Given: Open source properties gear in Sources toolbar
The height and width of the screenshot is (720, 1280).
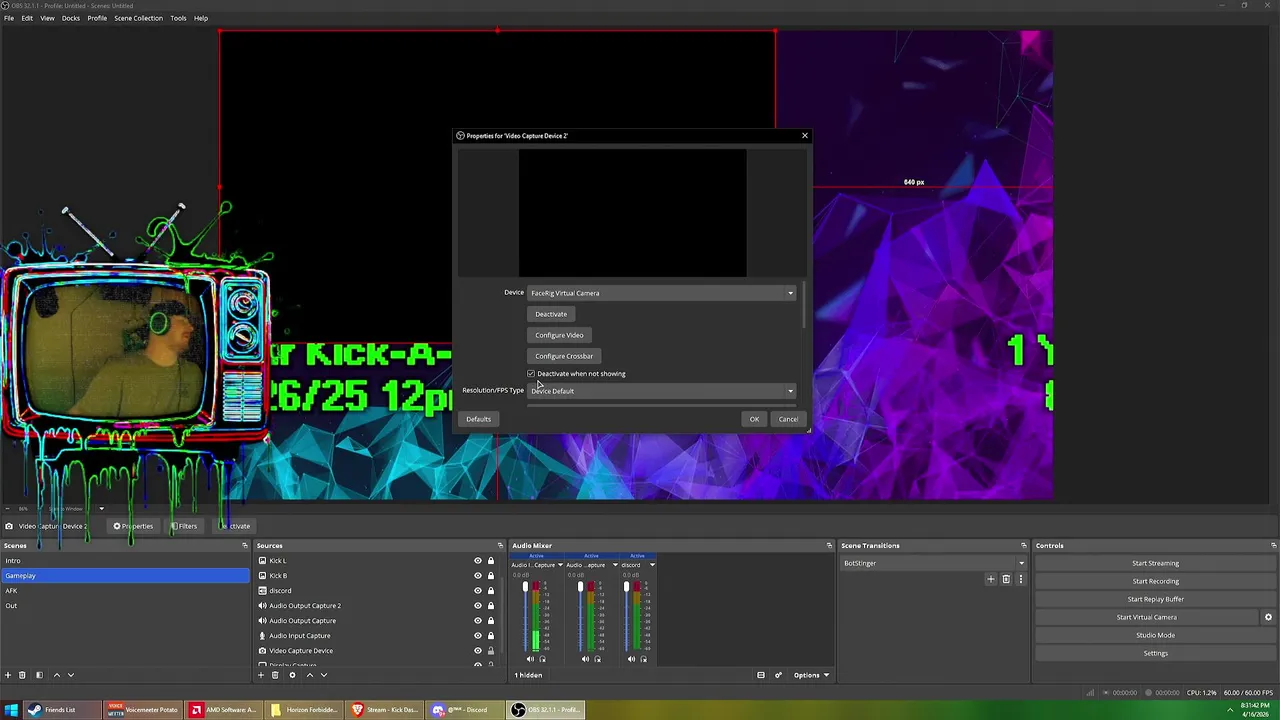Looking at the screenshot, I should 292,675.
